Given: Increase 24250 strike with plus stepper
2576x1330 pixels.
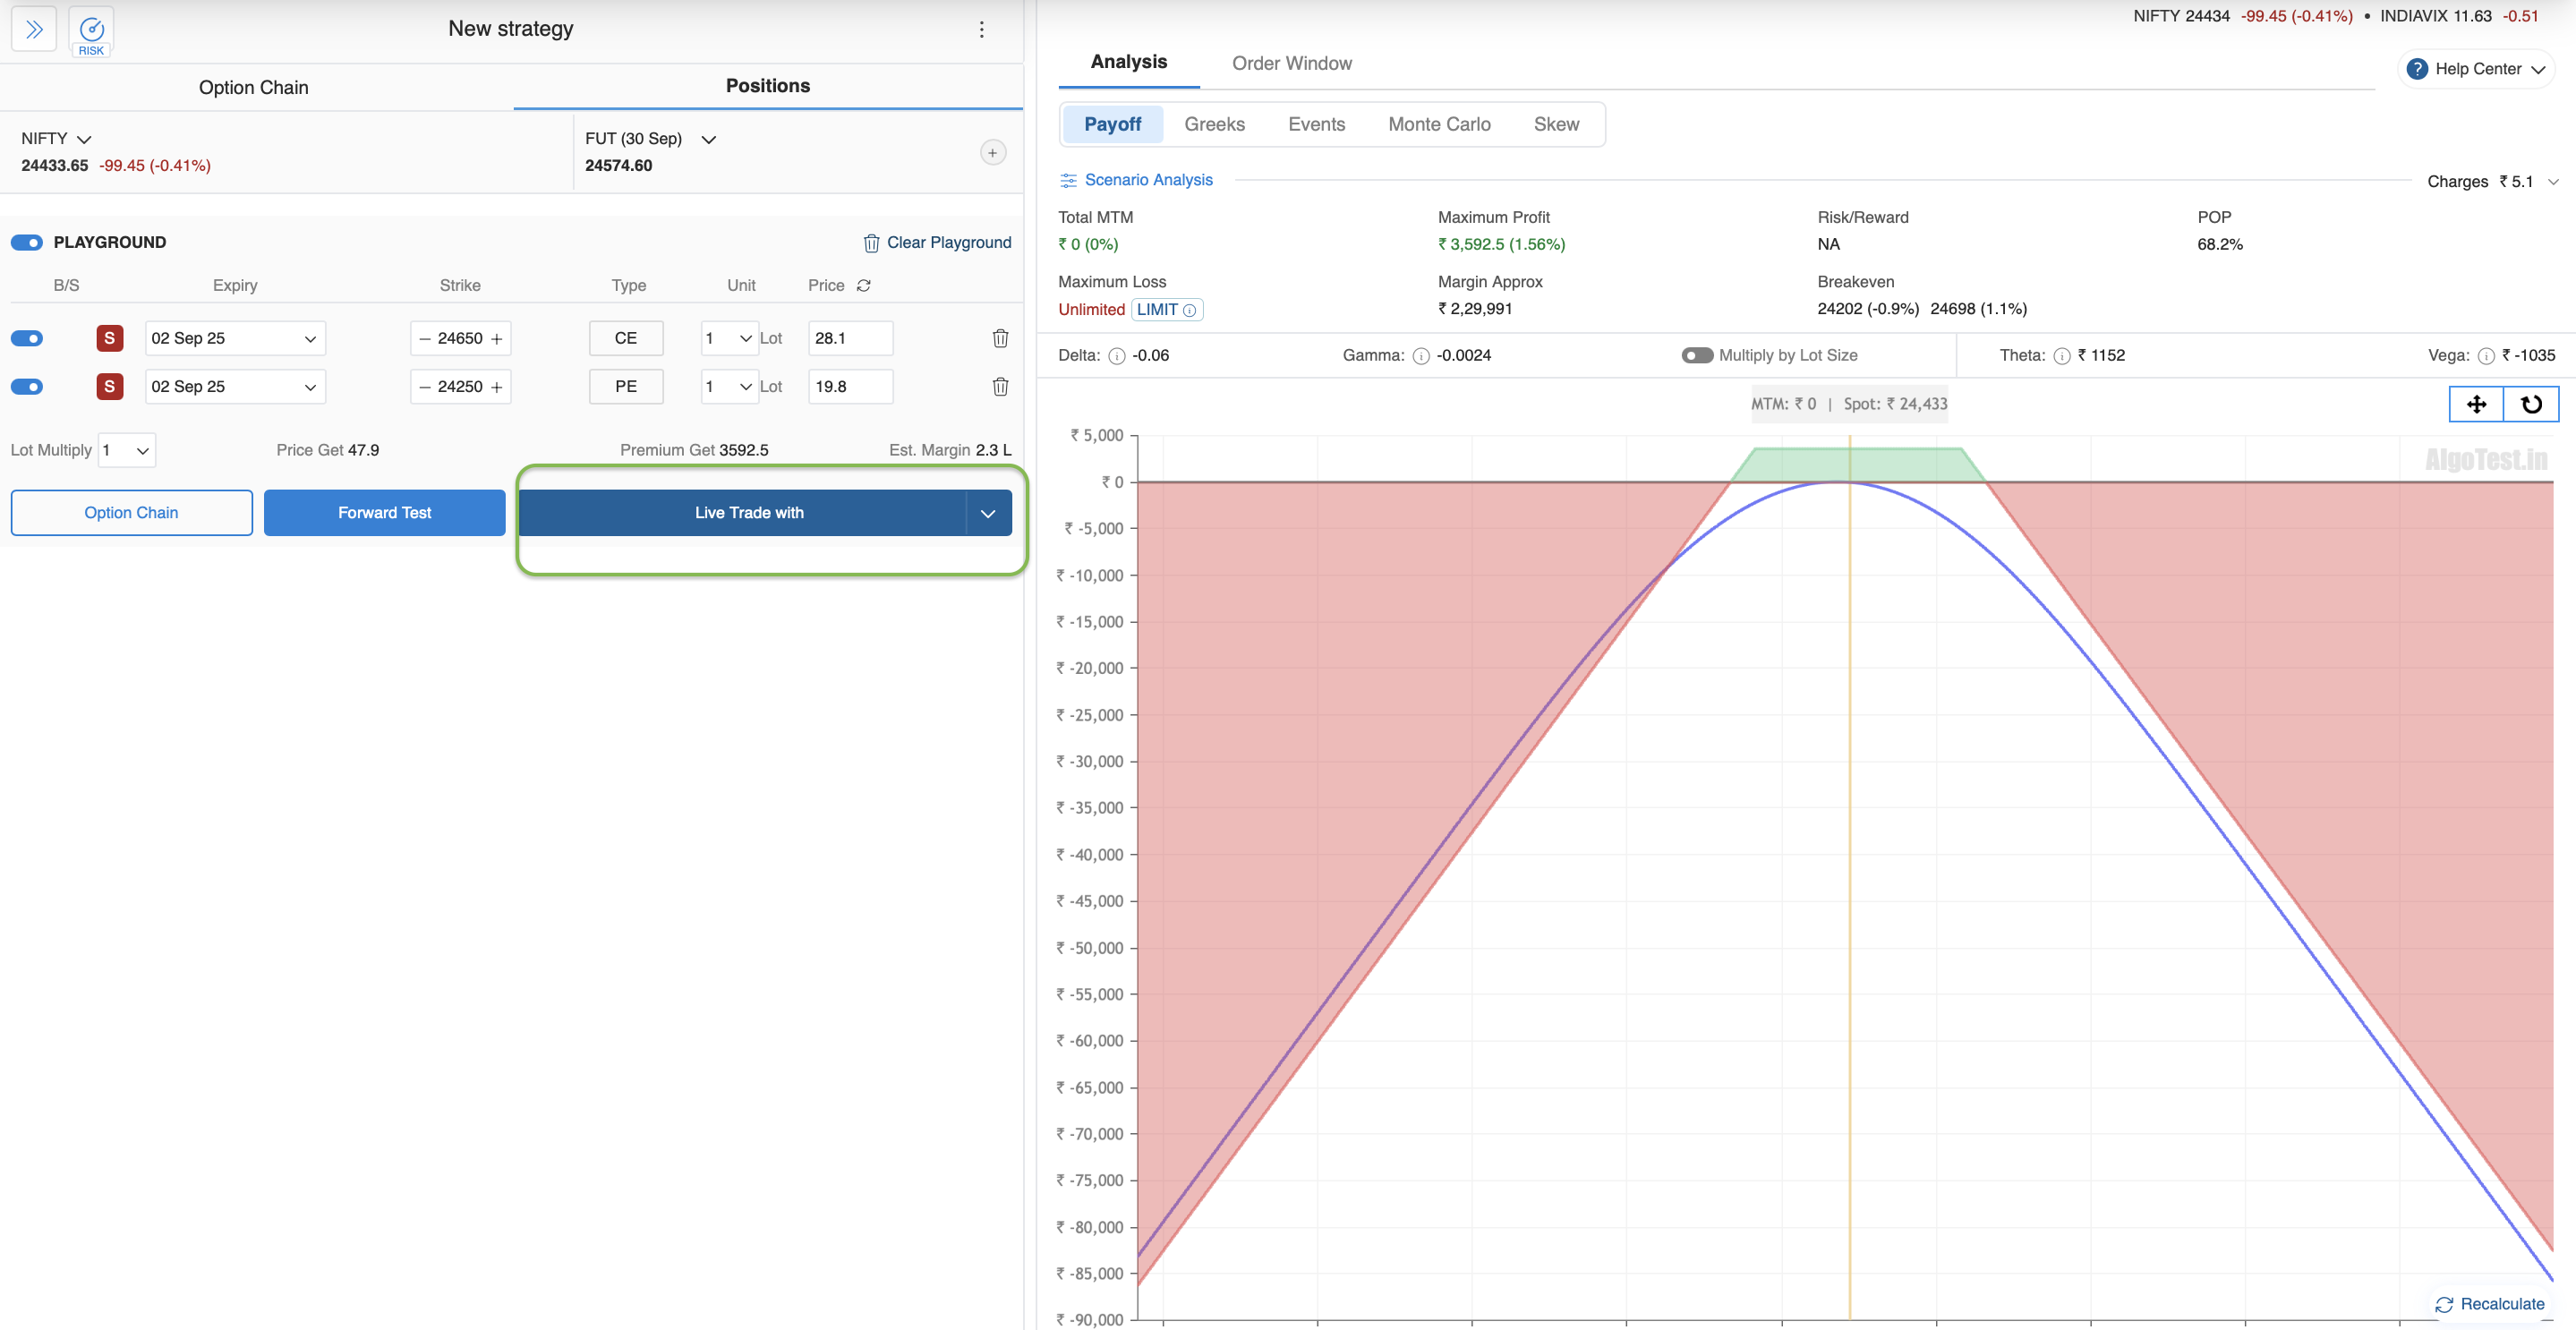Looking at the screenshot, I should 497,387.
